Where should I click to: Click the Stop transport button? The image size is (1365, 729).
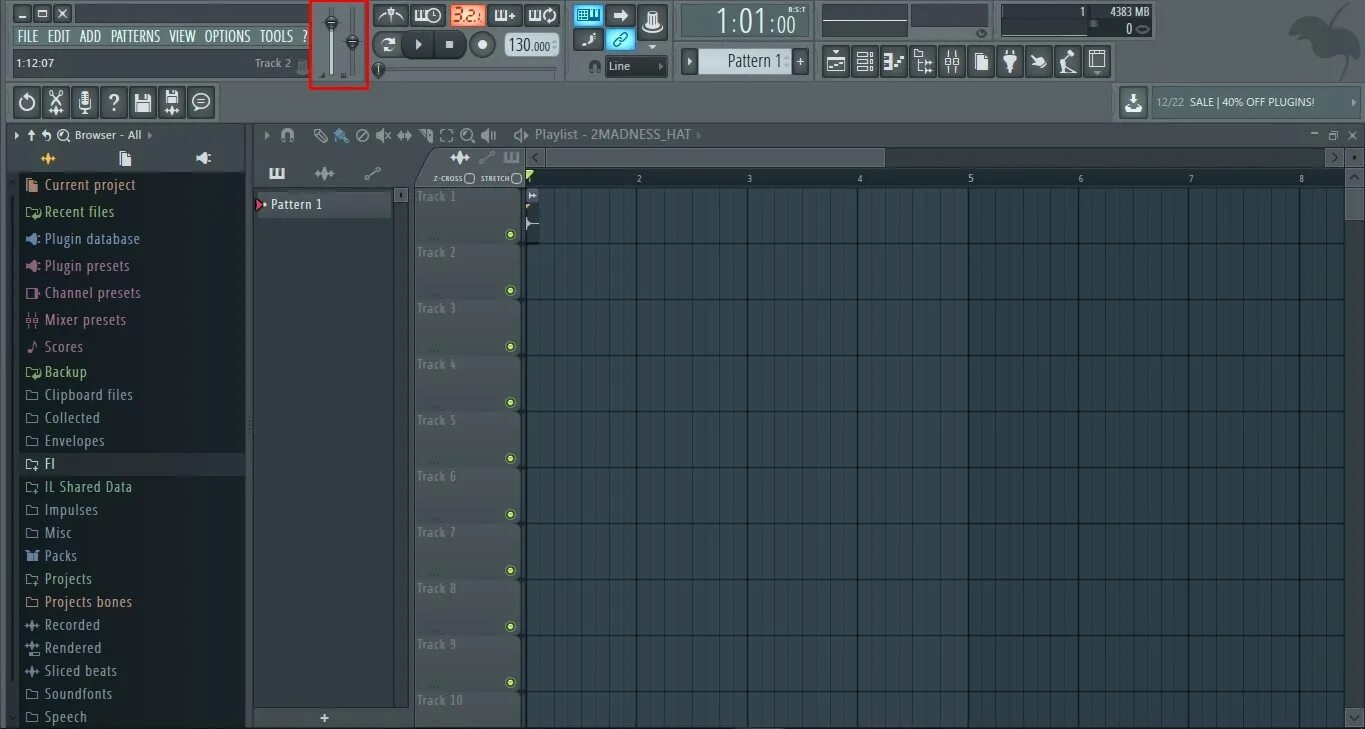pyautogui.click(x=450, y=44)
